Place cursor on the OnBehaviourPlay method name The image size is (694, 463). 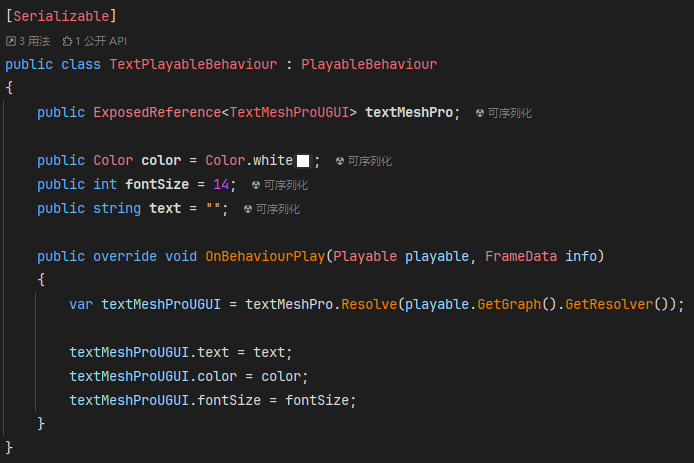[265, 256]
